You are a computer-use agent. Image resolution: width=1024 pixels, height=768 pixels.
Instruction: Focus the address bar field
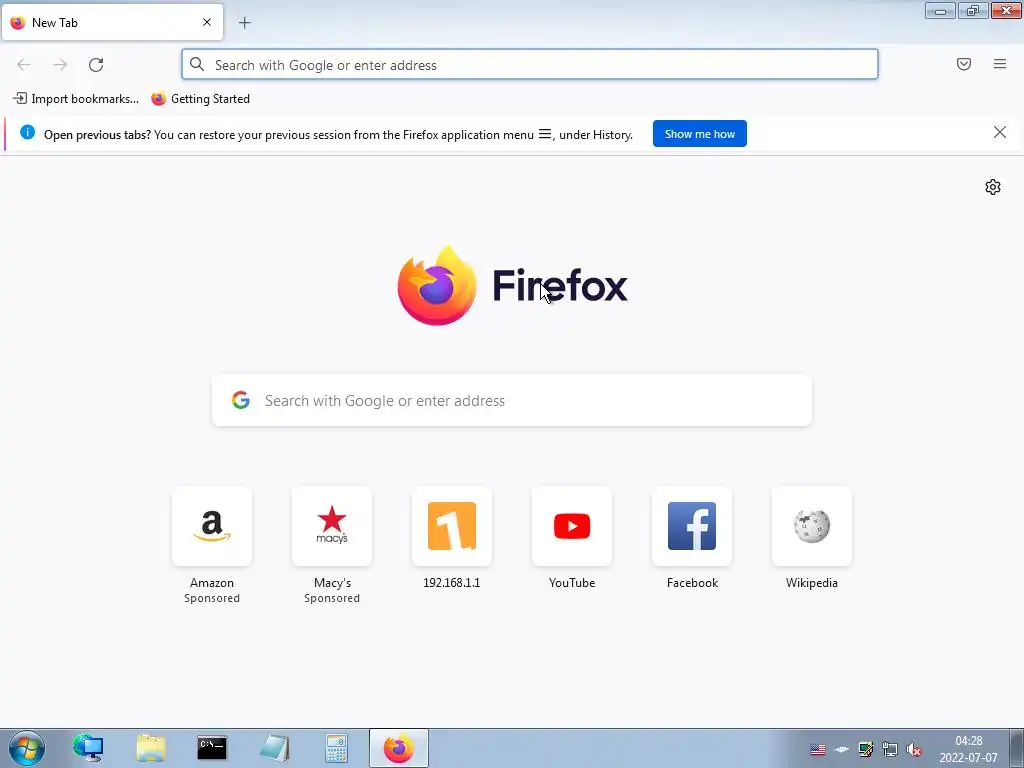(530, 65)
